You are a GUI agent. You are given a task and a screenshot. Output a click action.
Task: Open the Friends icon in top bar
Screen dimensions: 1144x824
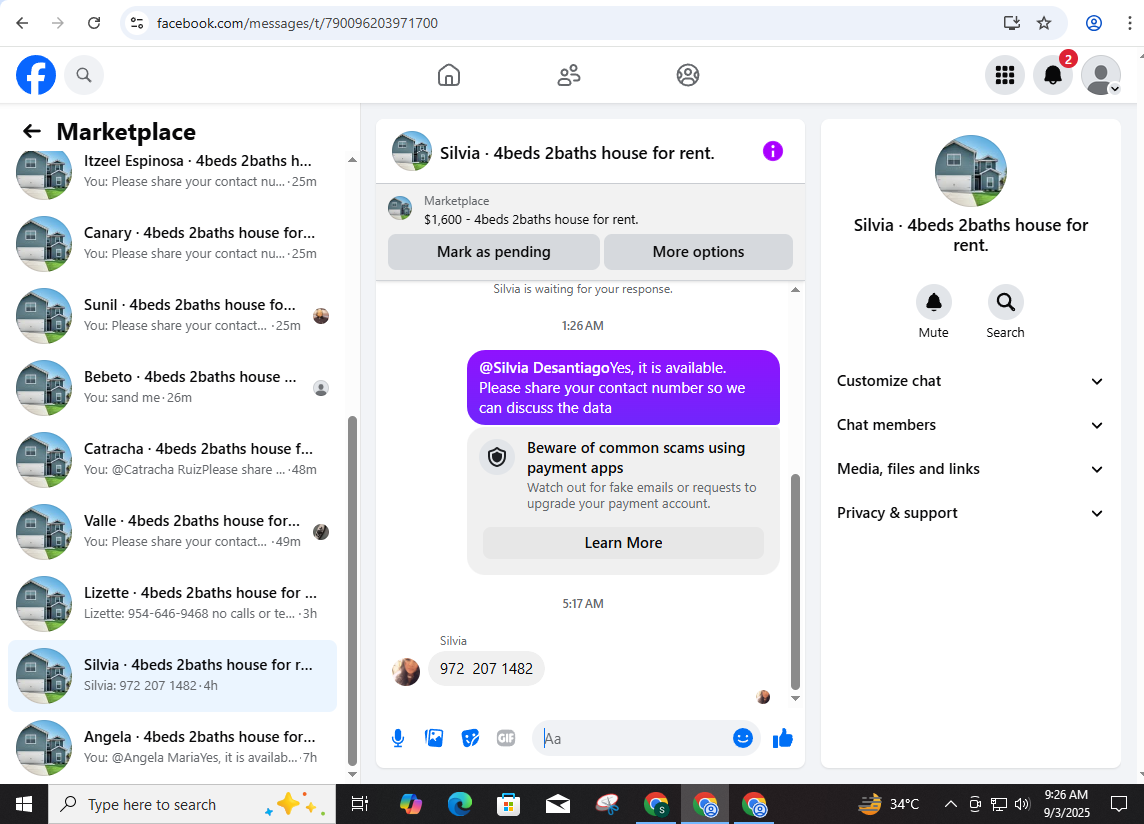[568, 75]
